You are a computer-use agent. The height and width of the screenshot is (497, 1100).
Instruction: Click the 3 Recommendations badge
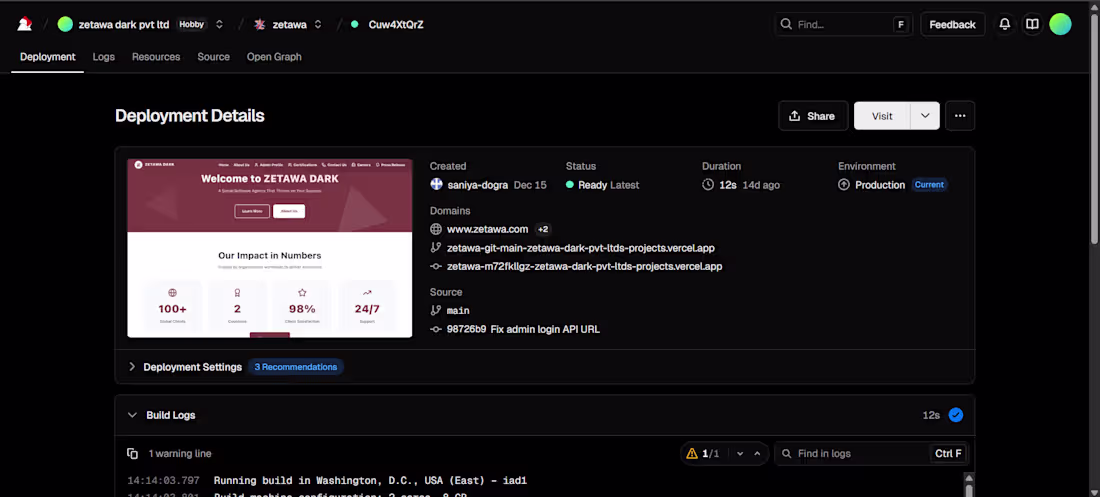pyautogui.click(x=295, y=367)
